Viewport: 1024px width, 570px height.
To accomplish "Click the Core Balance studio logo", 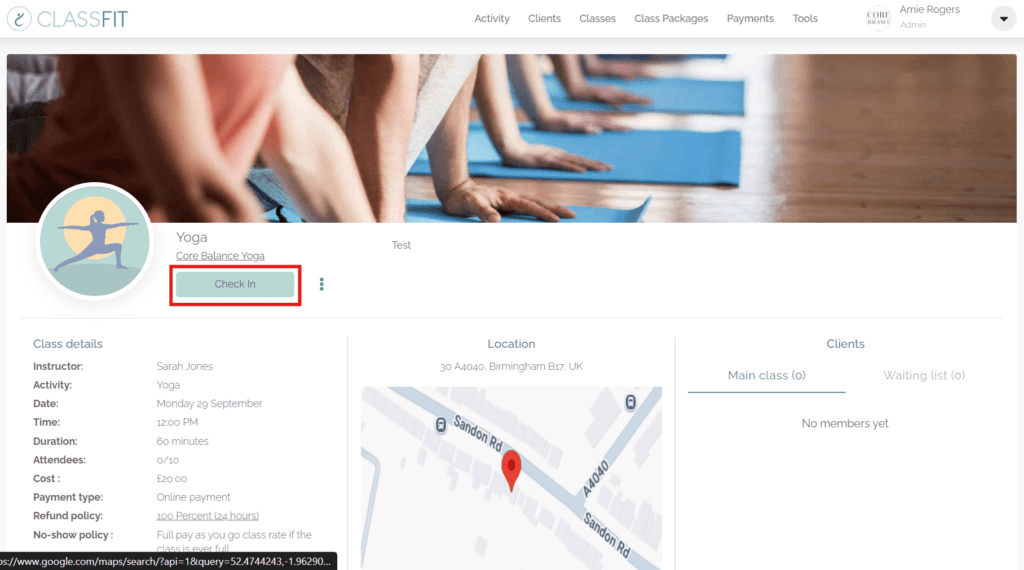I will point(878,18).
